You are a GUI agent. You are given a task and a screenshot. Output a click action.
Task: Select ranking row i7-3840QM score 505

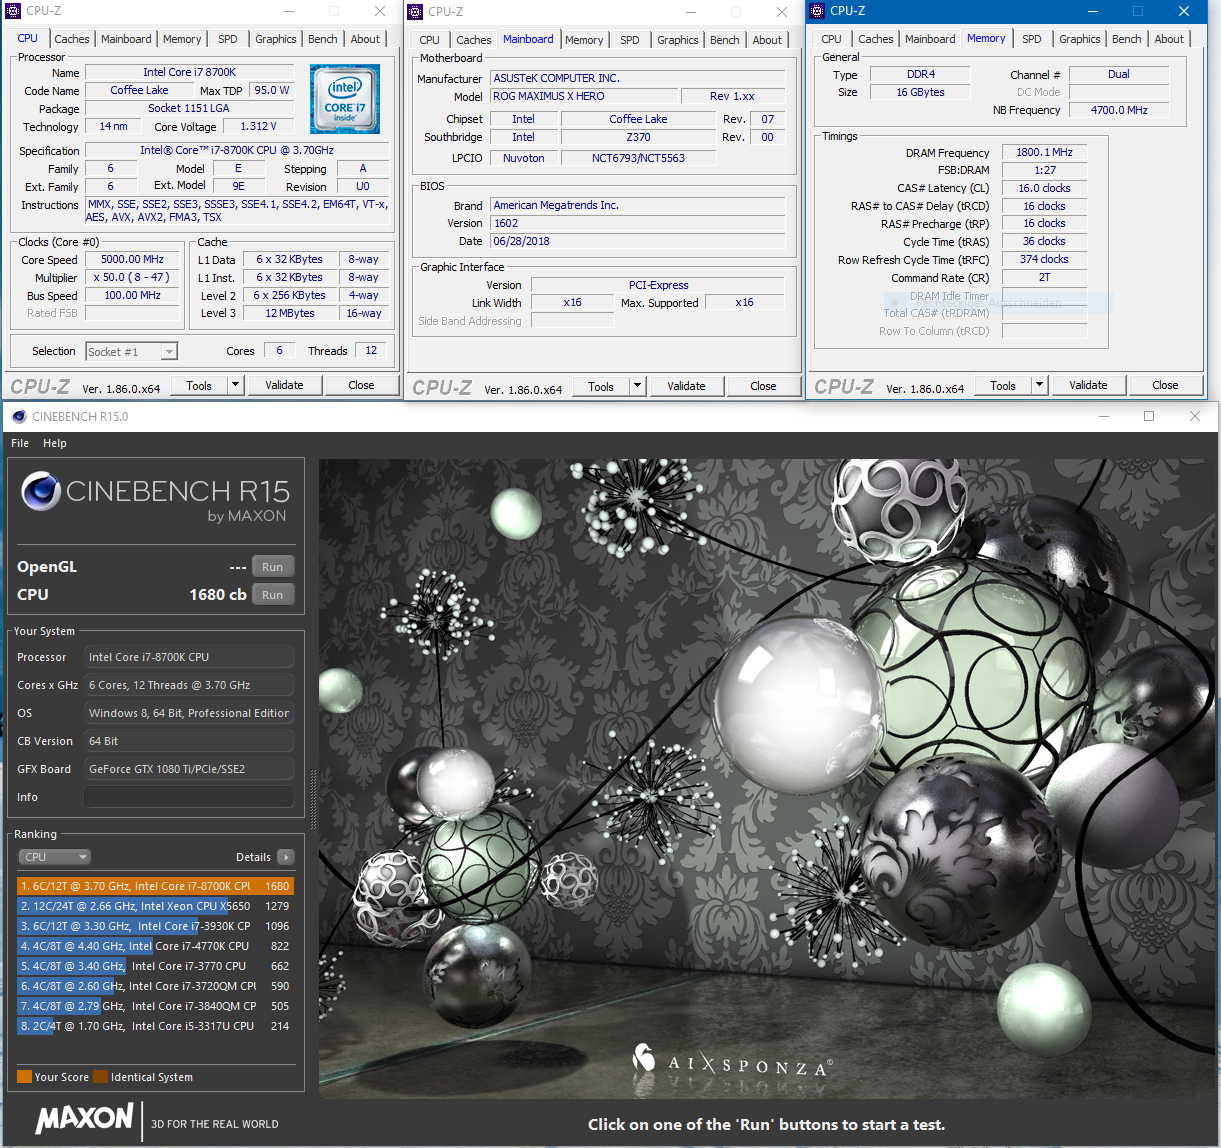coord(155,1006)
